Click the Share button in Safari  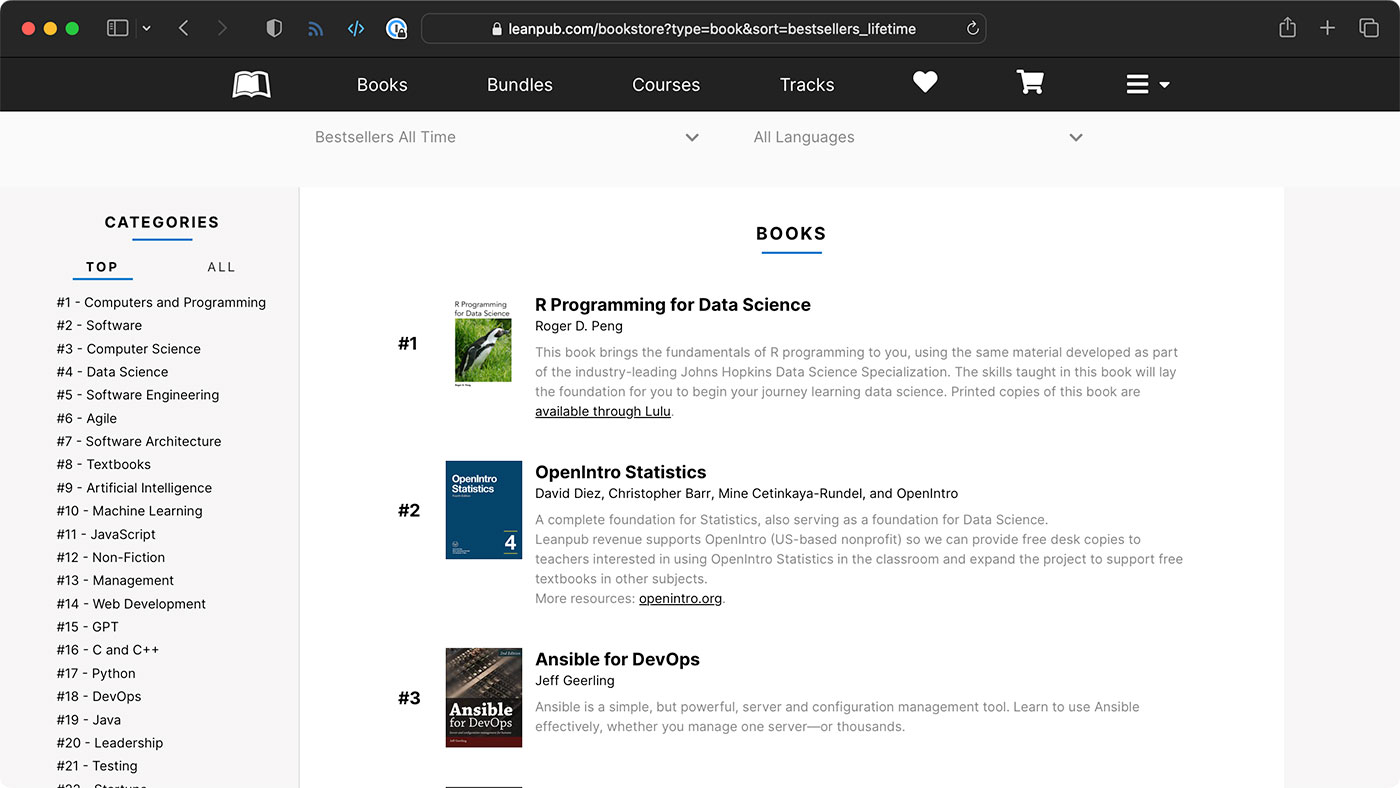tap(1288, 28)
